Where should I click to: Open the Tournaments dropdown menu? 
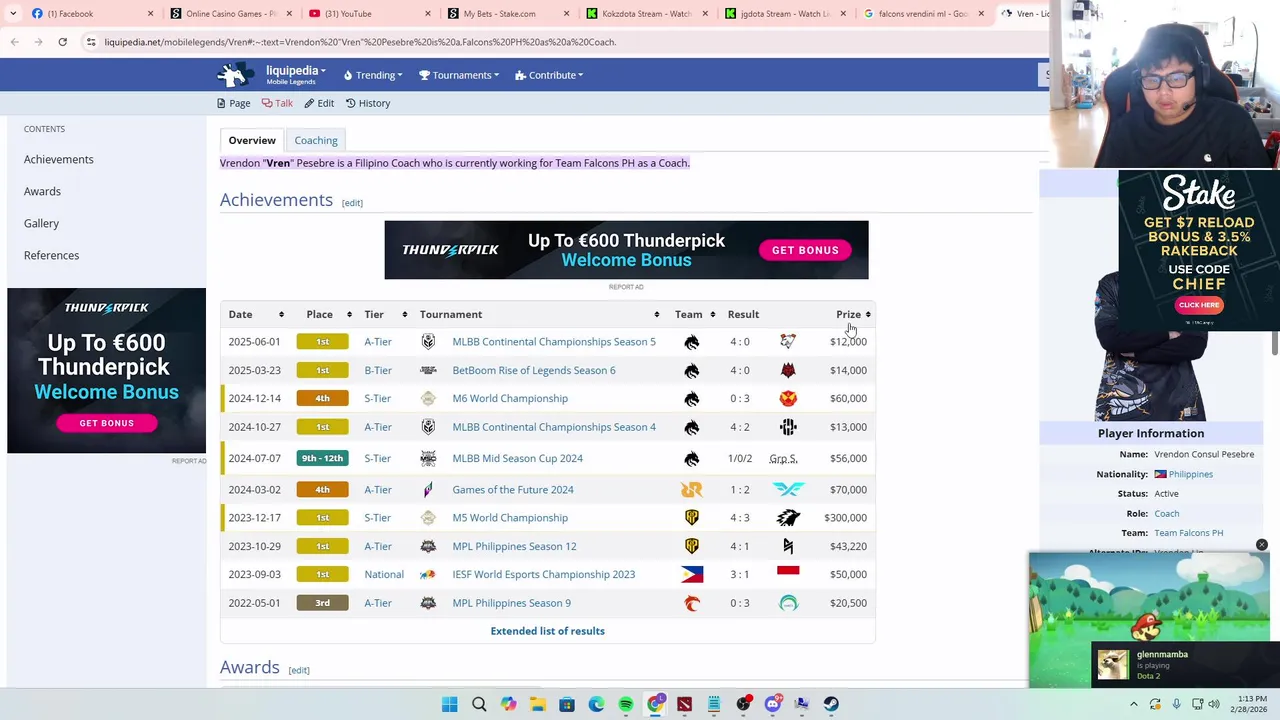459,75
